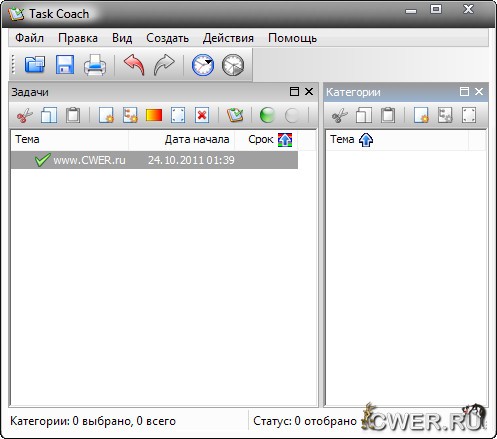Create a new category in Категории toolbar
The height and width of the screenshot is (439, 497).
pyautogui.click(x=421, y=116)
